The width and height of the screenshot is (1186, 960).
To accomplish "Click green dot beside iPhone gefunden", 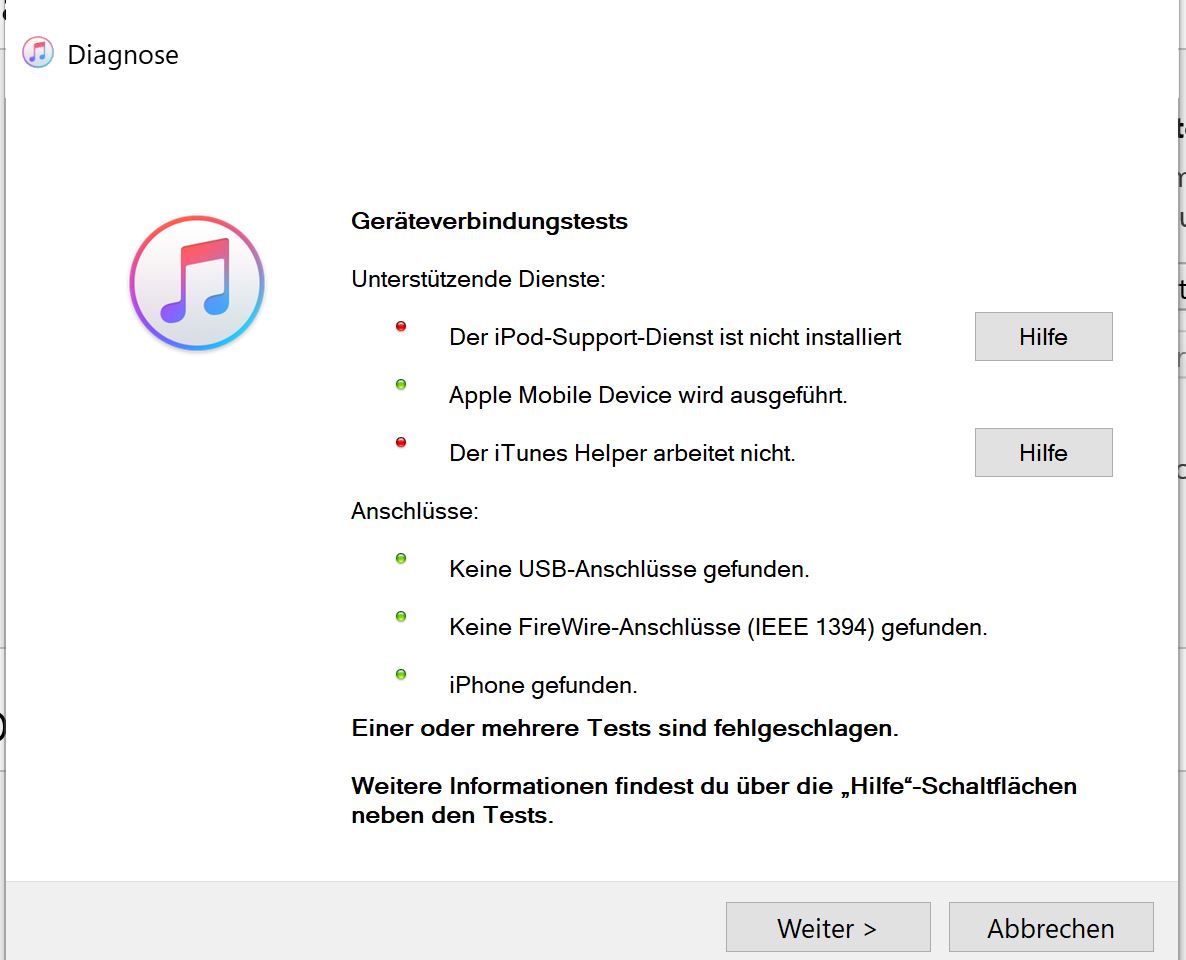I will [x=401, y=674].
